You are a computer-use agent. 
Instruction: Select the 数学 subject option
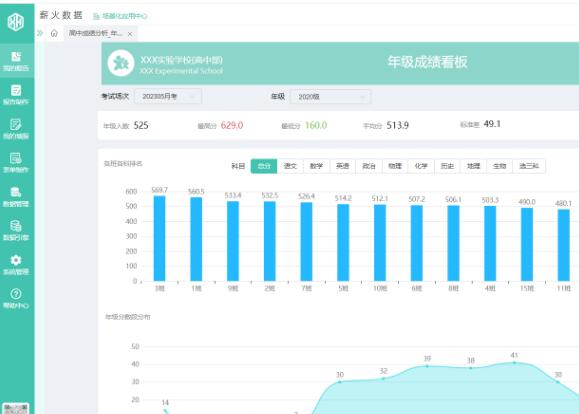point(316,166)
